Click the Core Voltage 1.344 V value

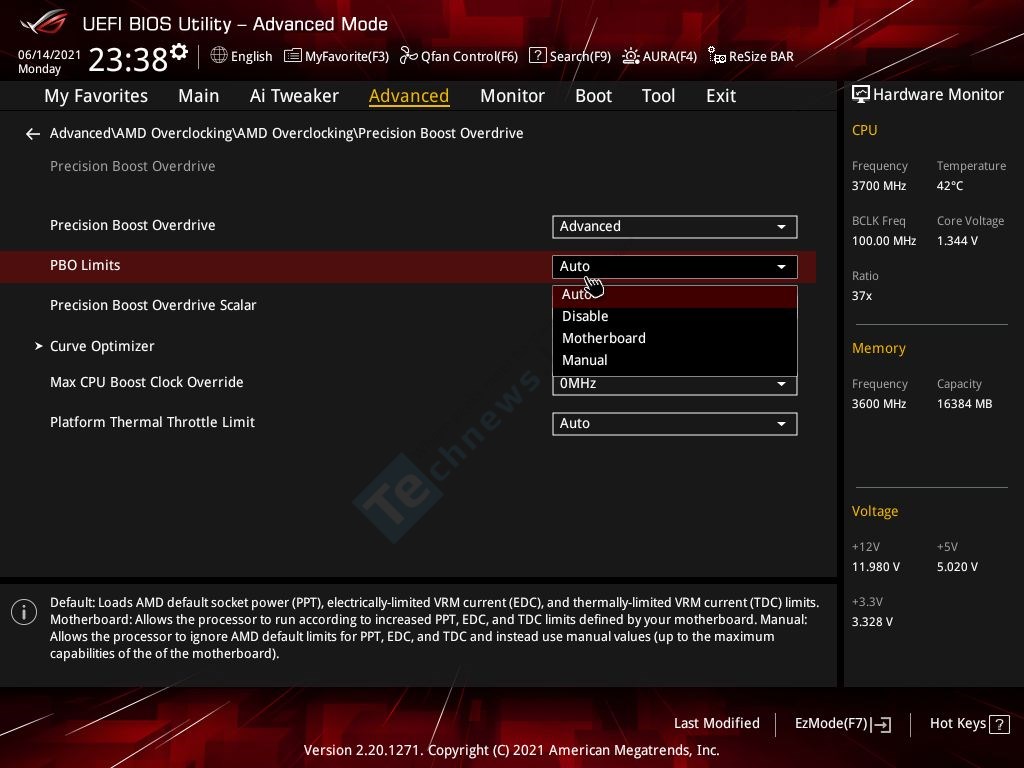tap(957, 241)
